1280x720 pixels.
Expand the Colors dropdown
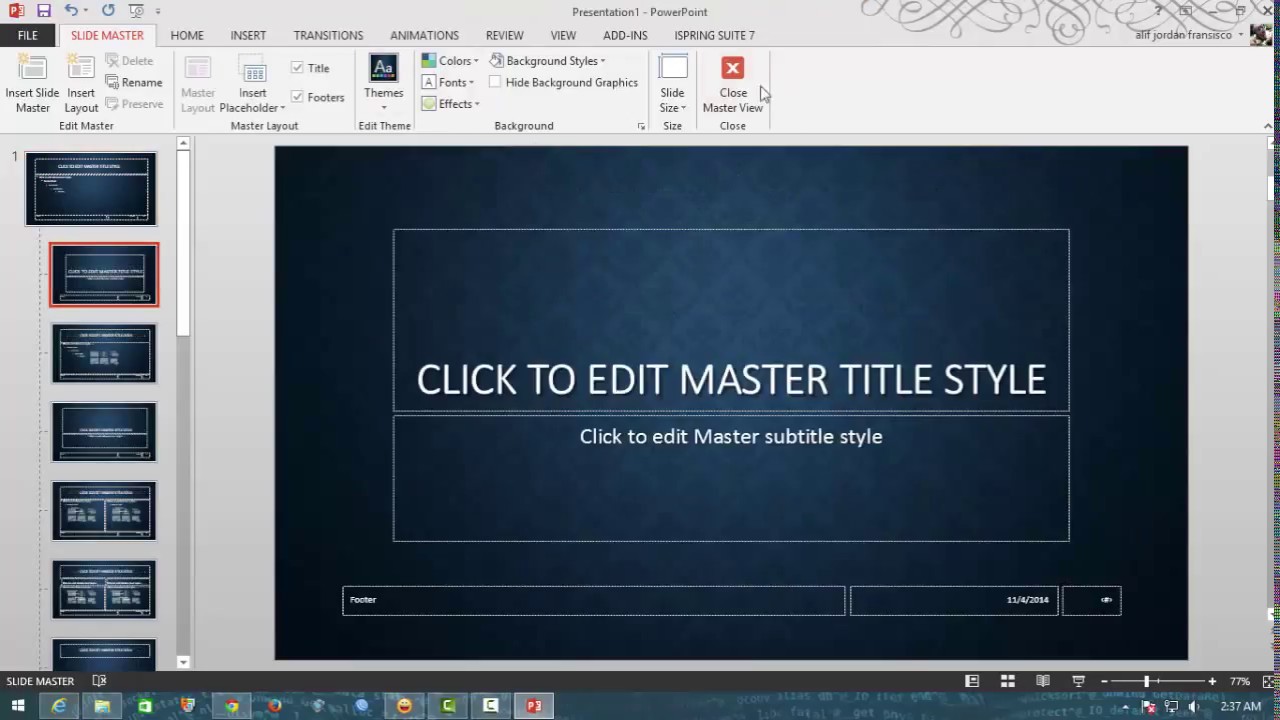[x=450, y=61]
